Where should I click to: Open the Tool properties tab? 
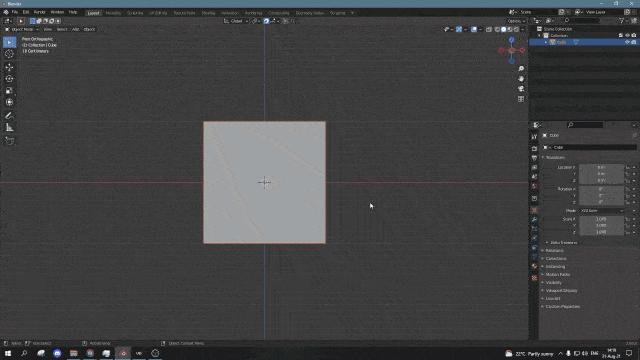534,137
